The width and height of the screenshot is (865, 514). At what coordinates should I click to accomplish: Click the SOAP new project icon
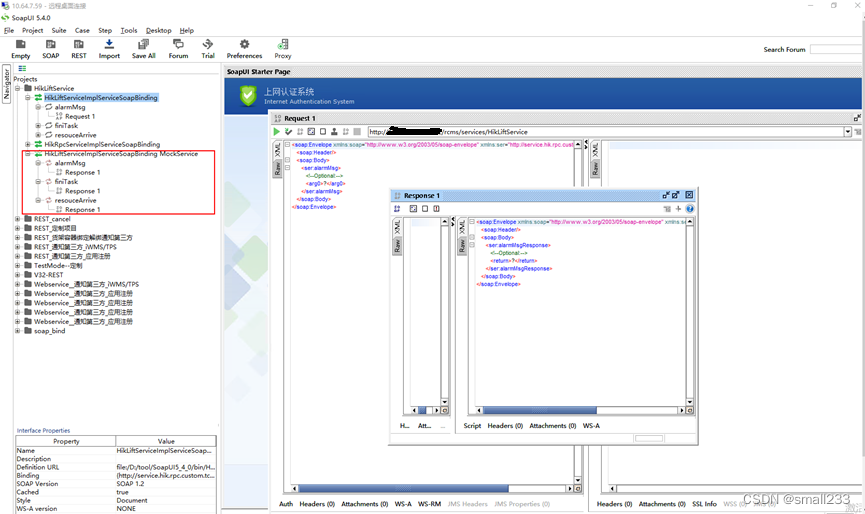point(51,44)
